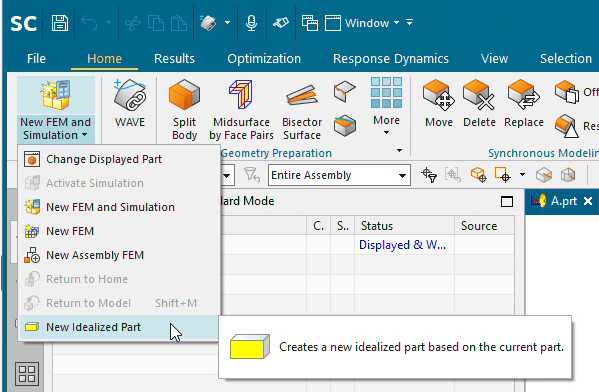This screenshot has width=599, height=392.
Task: Choose Change Displayed Part from menu
Action: pyautogui.click(x=119, y=159)
